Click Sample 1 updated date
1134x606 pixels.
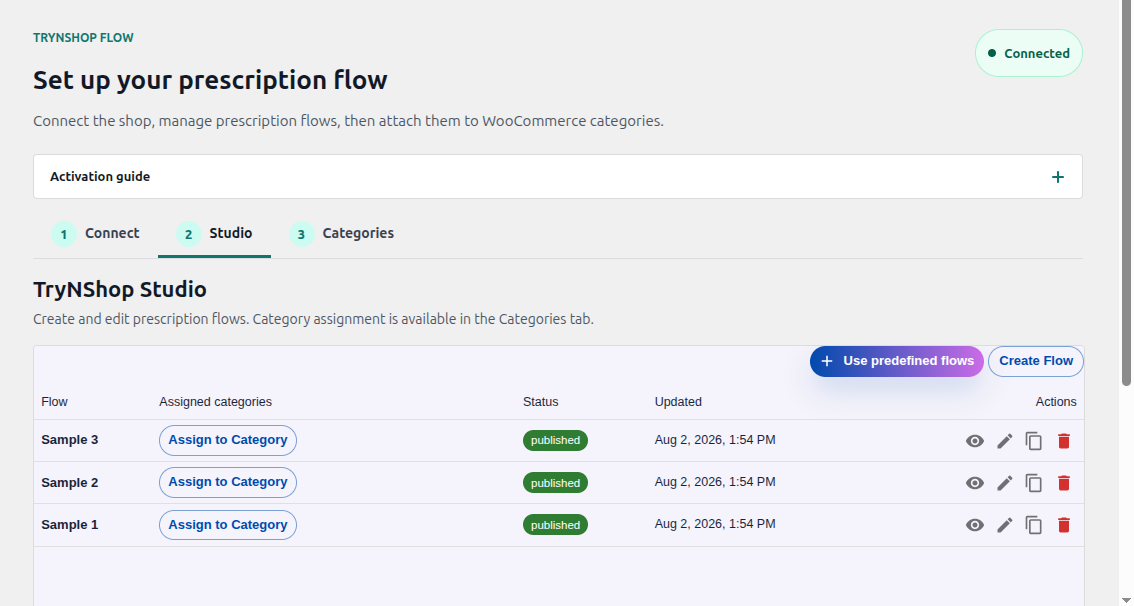pyautogui.click(x=715, y=524)
